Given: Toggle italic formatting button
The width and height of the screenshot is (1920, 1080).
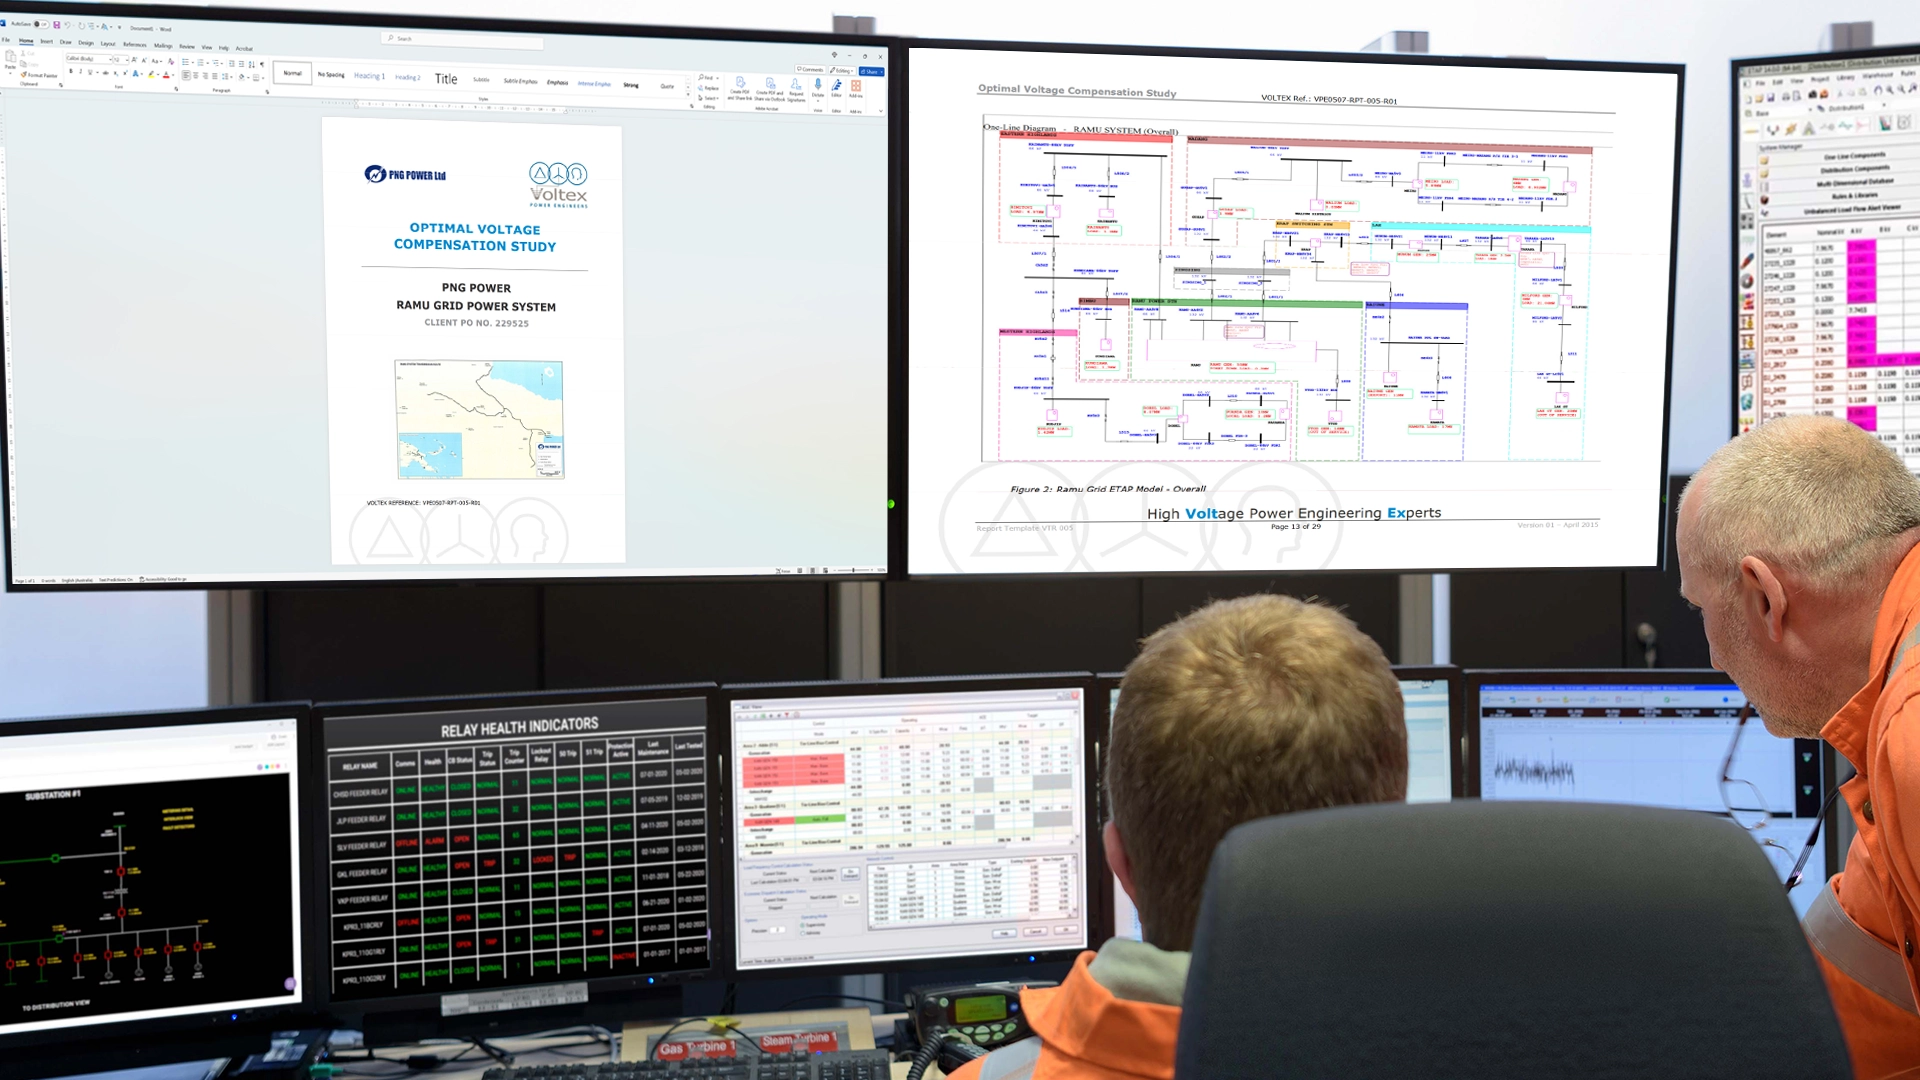Looking at the screenshot, I should pos(81,71).
